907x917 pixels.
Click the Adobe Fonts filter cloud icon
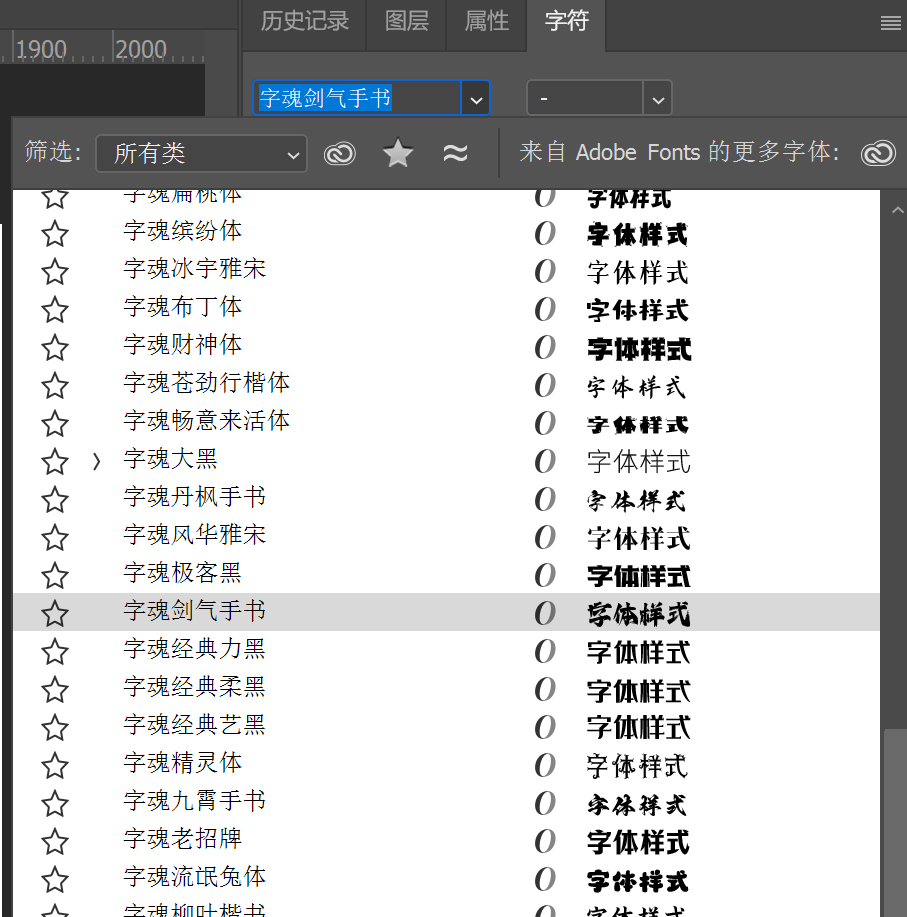(x=340, y=153)
